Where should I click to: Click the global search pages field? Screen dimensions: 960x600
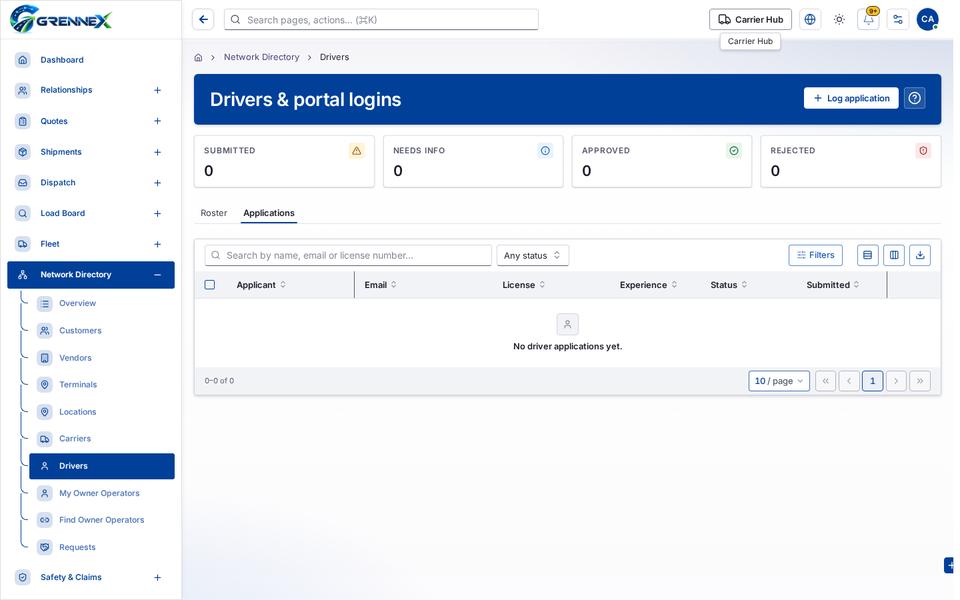pyautogui.click(x=381, y=20)
